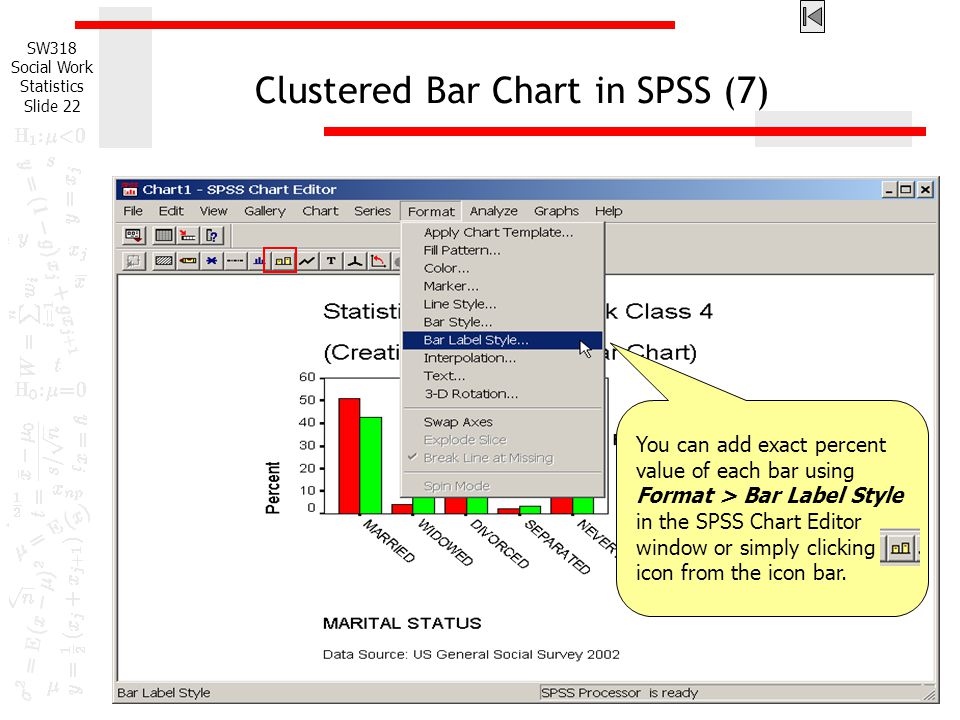The image size is (960, 720).
Task: Click 'Bar Label Style' status bar text
Action: (163, 692)
